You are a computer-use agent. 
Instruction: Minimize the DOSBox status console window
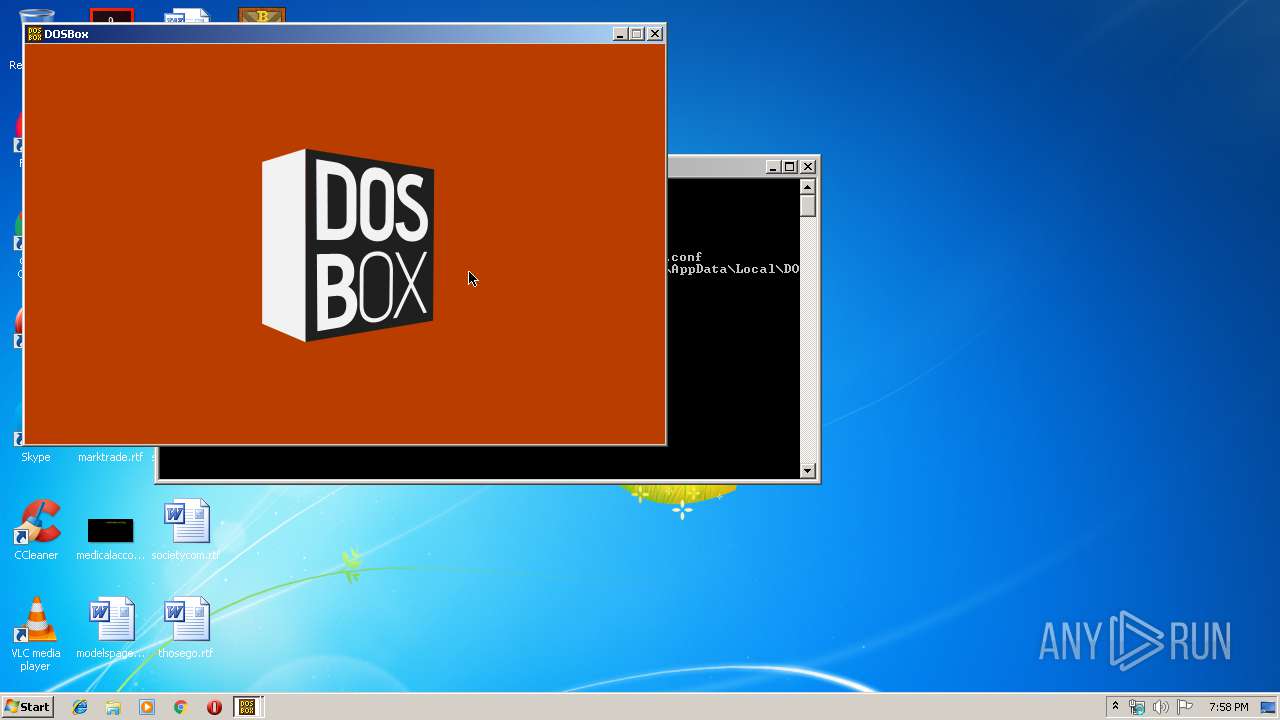[x=773, y=167]
